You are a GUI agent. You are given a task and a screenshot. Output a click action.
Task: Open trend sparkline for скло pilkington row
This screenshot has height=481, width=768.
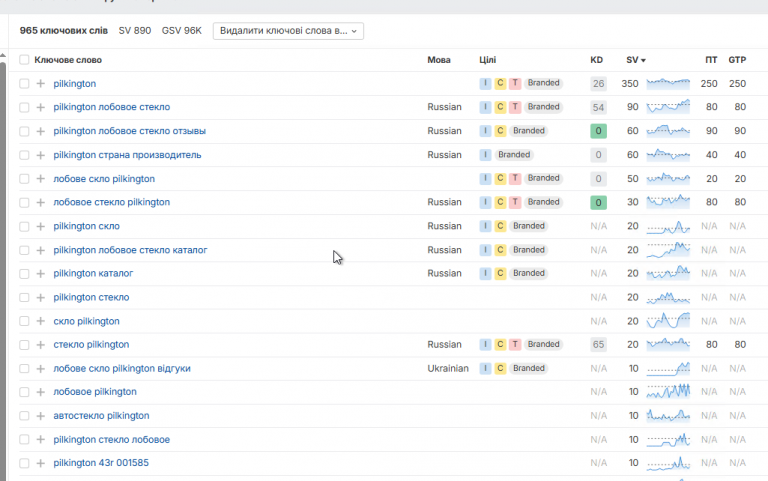click(x=668, y=321)
